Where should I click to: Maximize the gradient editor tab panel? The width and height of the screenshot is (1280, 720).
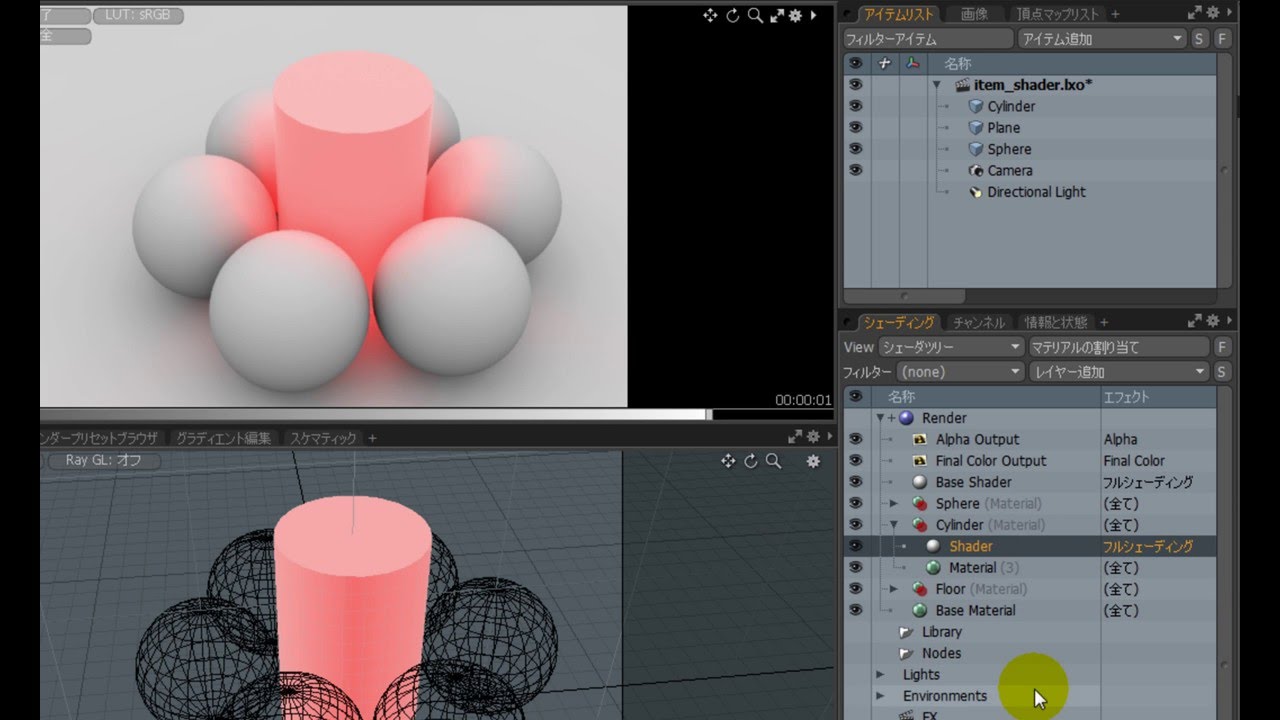click(795, 437)
